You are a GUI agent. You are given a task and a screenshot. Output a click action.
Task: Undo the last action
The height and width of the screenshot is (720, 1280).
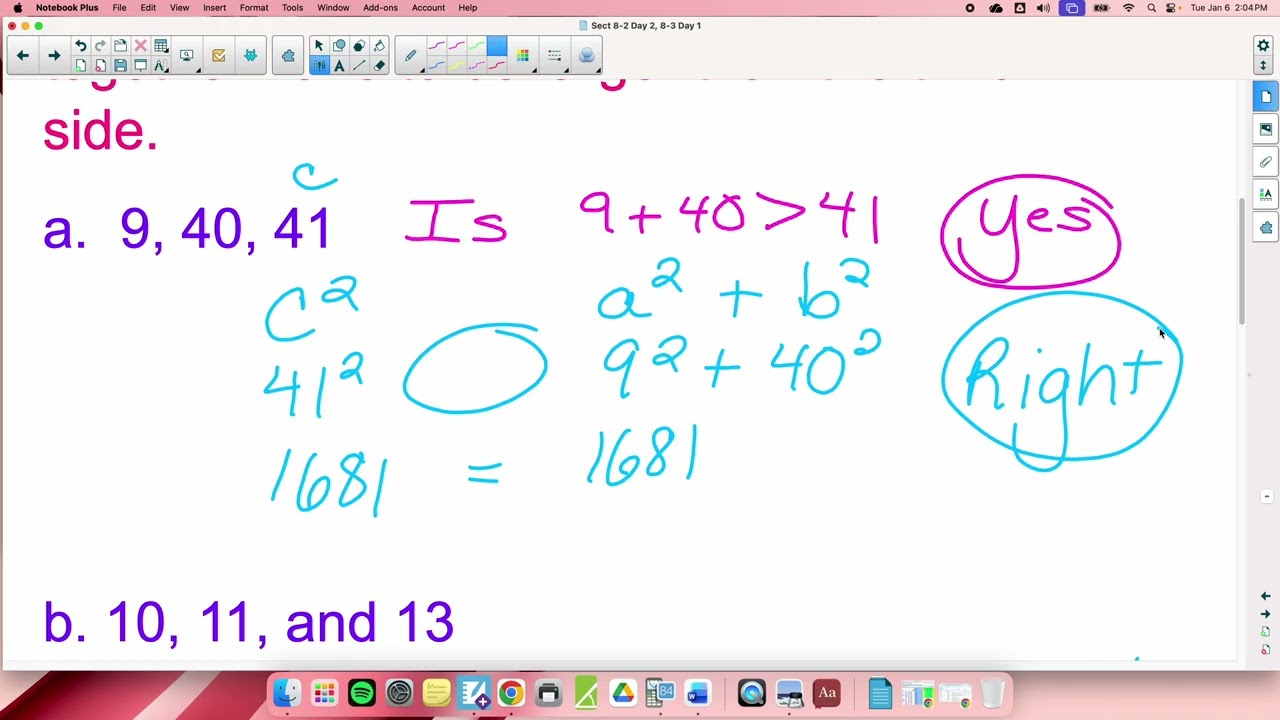(80, 45)
